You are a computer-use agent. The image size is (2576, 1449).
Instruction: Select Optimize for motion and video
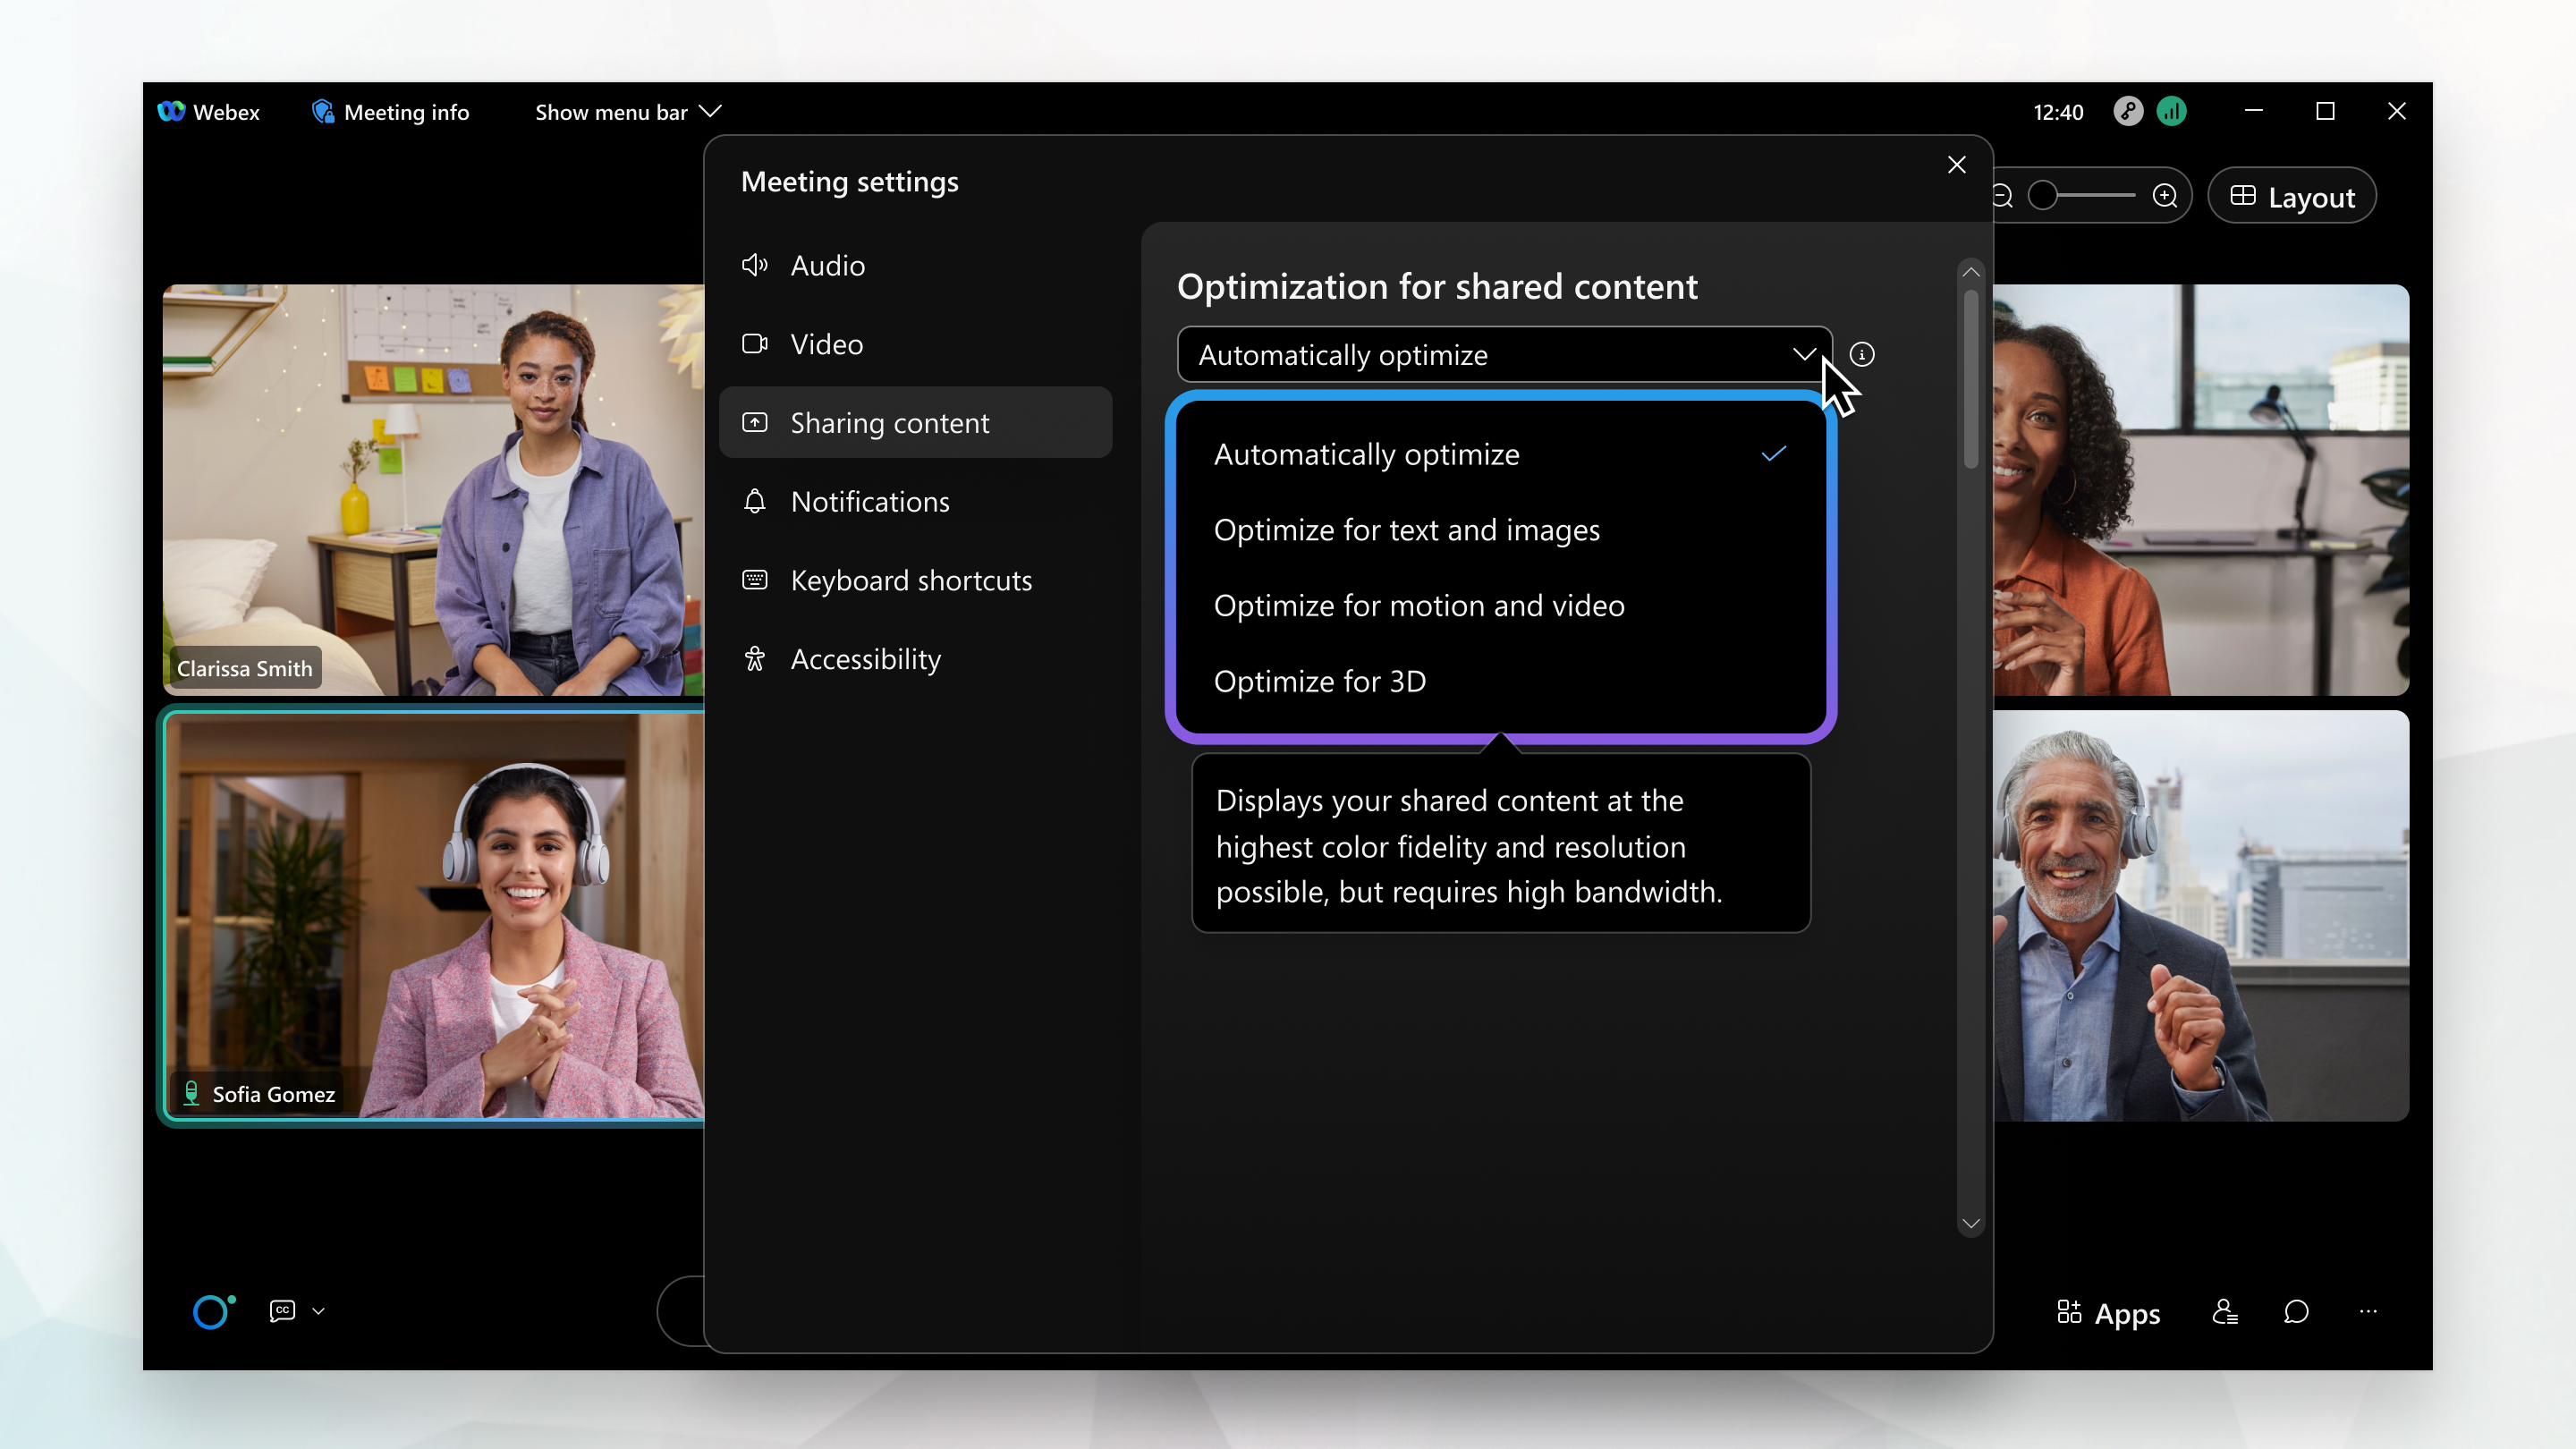coord(1417,604)
